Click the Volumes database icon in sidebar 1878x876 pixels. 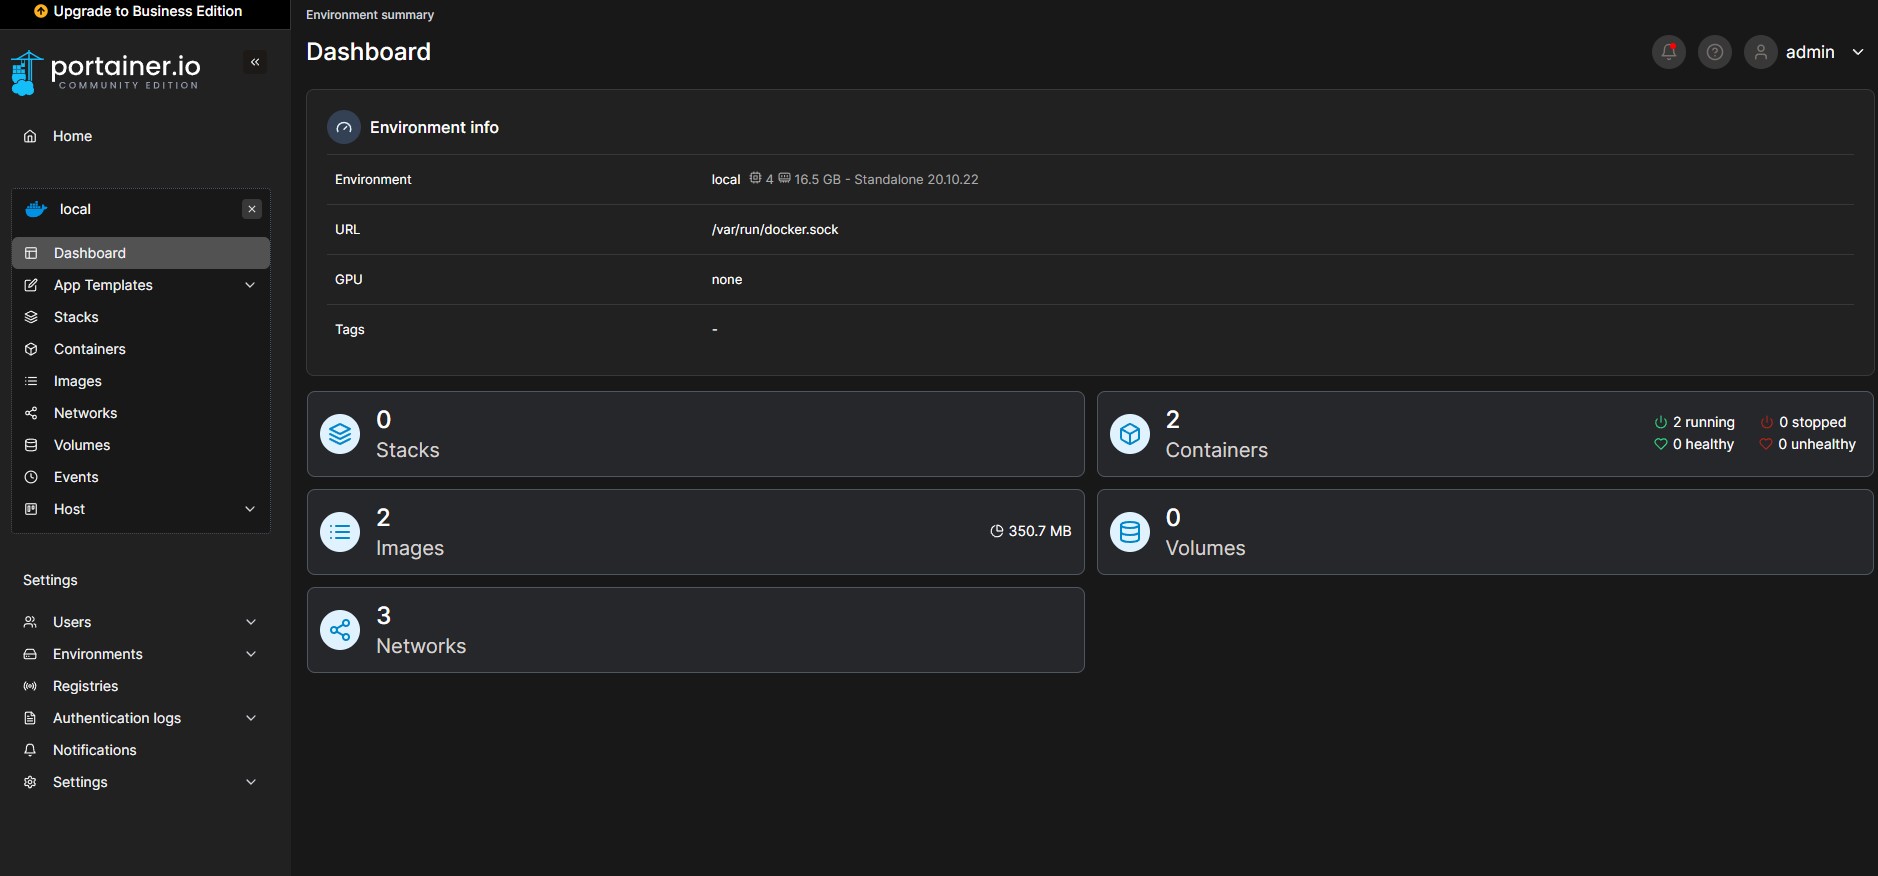click(x=31, y=445)
